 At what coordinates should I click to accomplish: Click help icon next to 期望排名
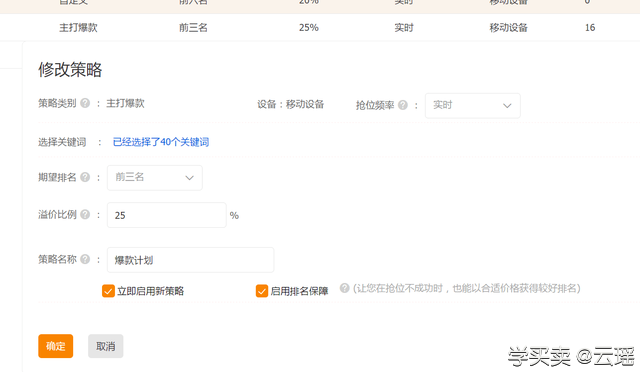click(x=85, y=177)
